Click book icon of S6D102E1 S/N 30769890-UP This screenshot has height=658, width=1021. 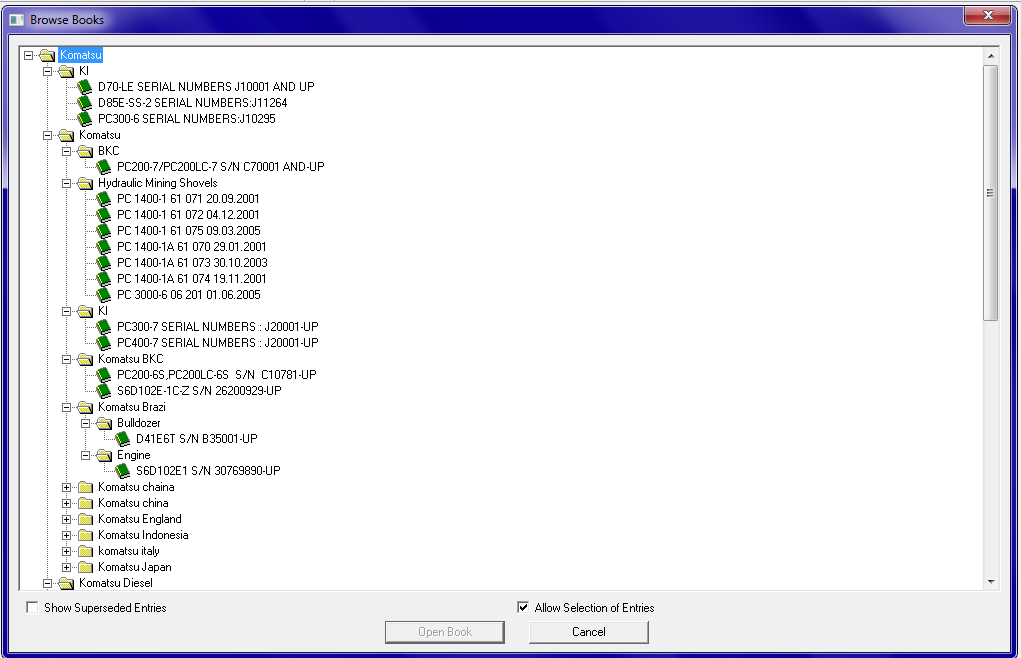pyautogui.click(x=122, y=471)
